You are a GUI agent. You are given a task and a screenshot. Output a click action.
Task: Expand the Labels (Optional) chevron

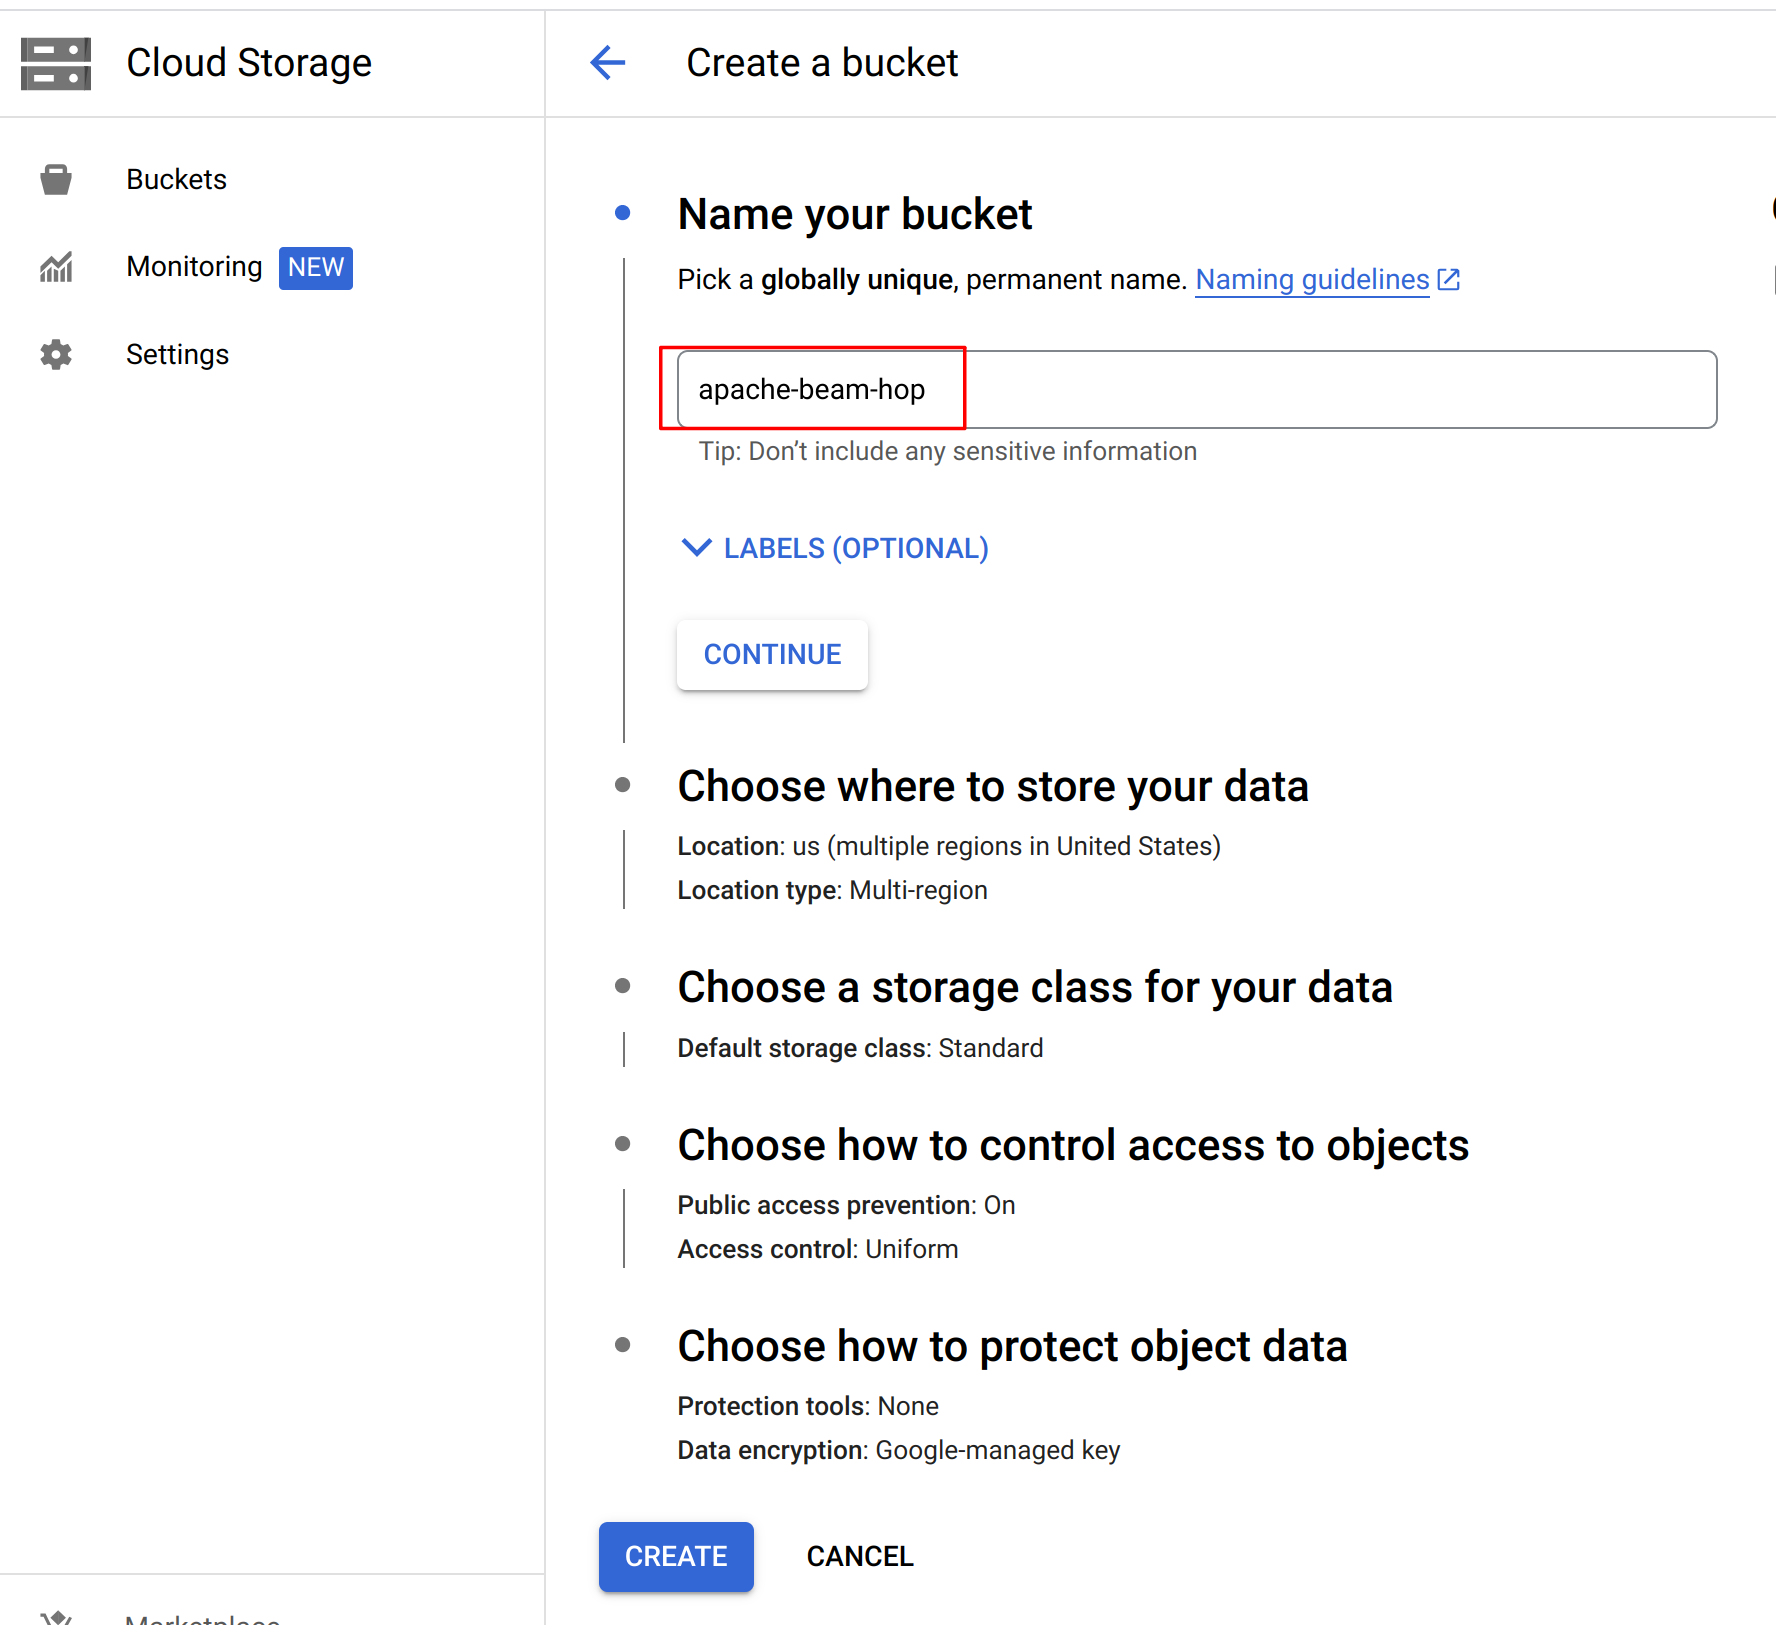point(696,548)
